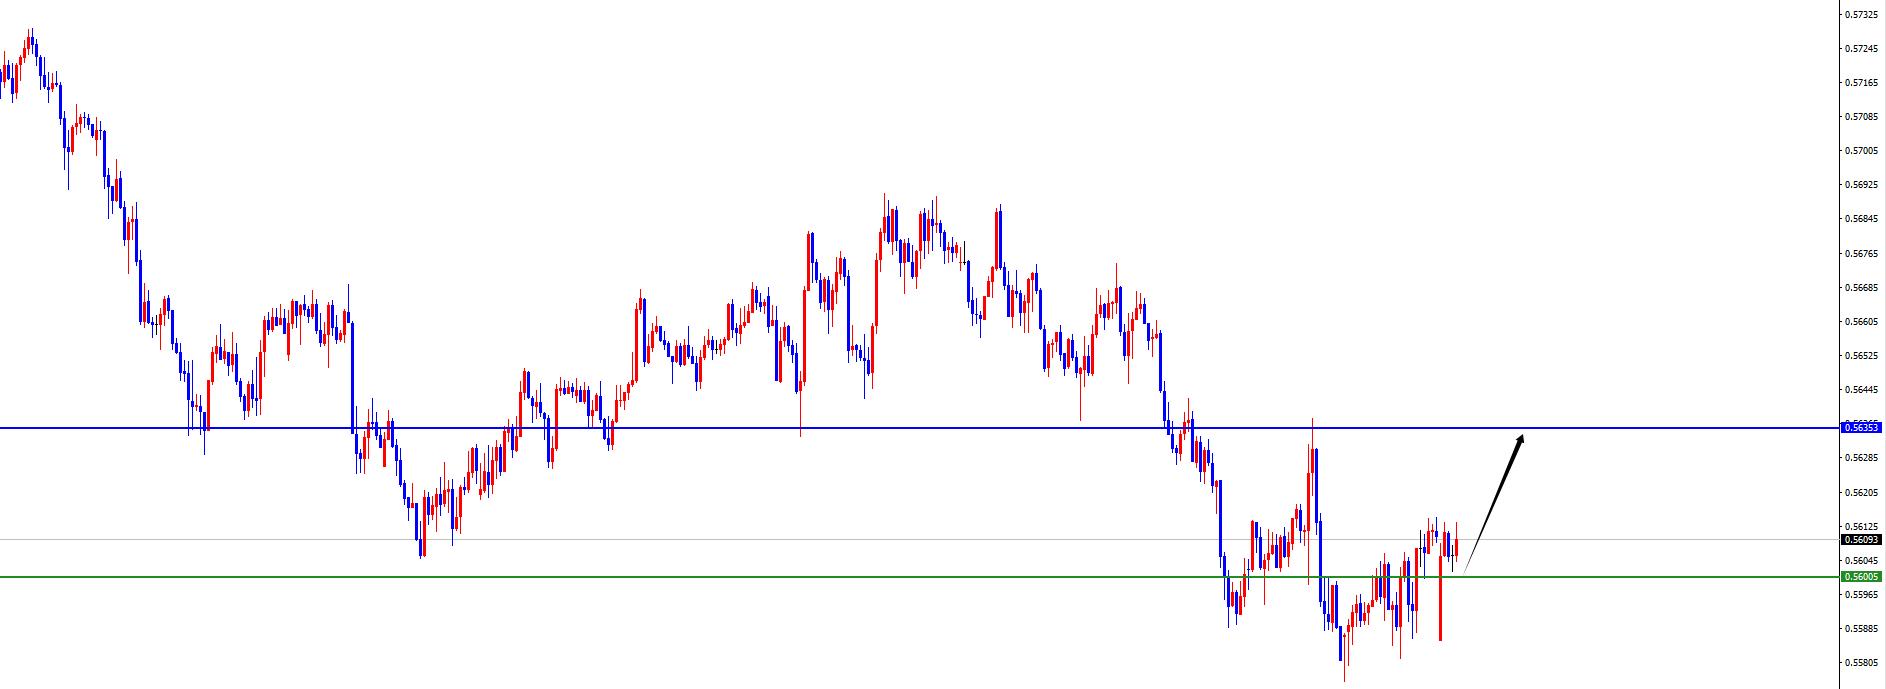The height and width of the screenshot is (689, 1886).
Task: Click the 0.57005 price axis label
Action: click(x=1861, y=151)
